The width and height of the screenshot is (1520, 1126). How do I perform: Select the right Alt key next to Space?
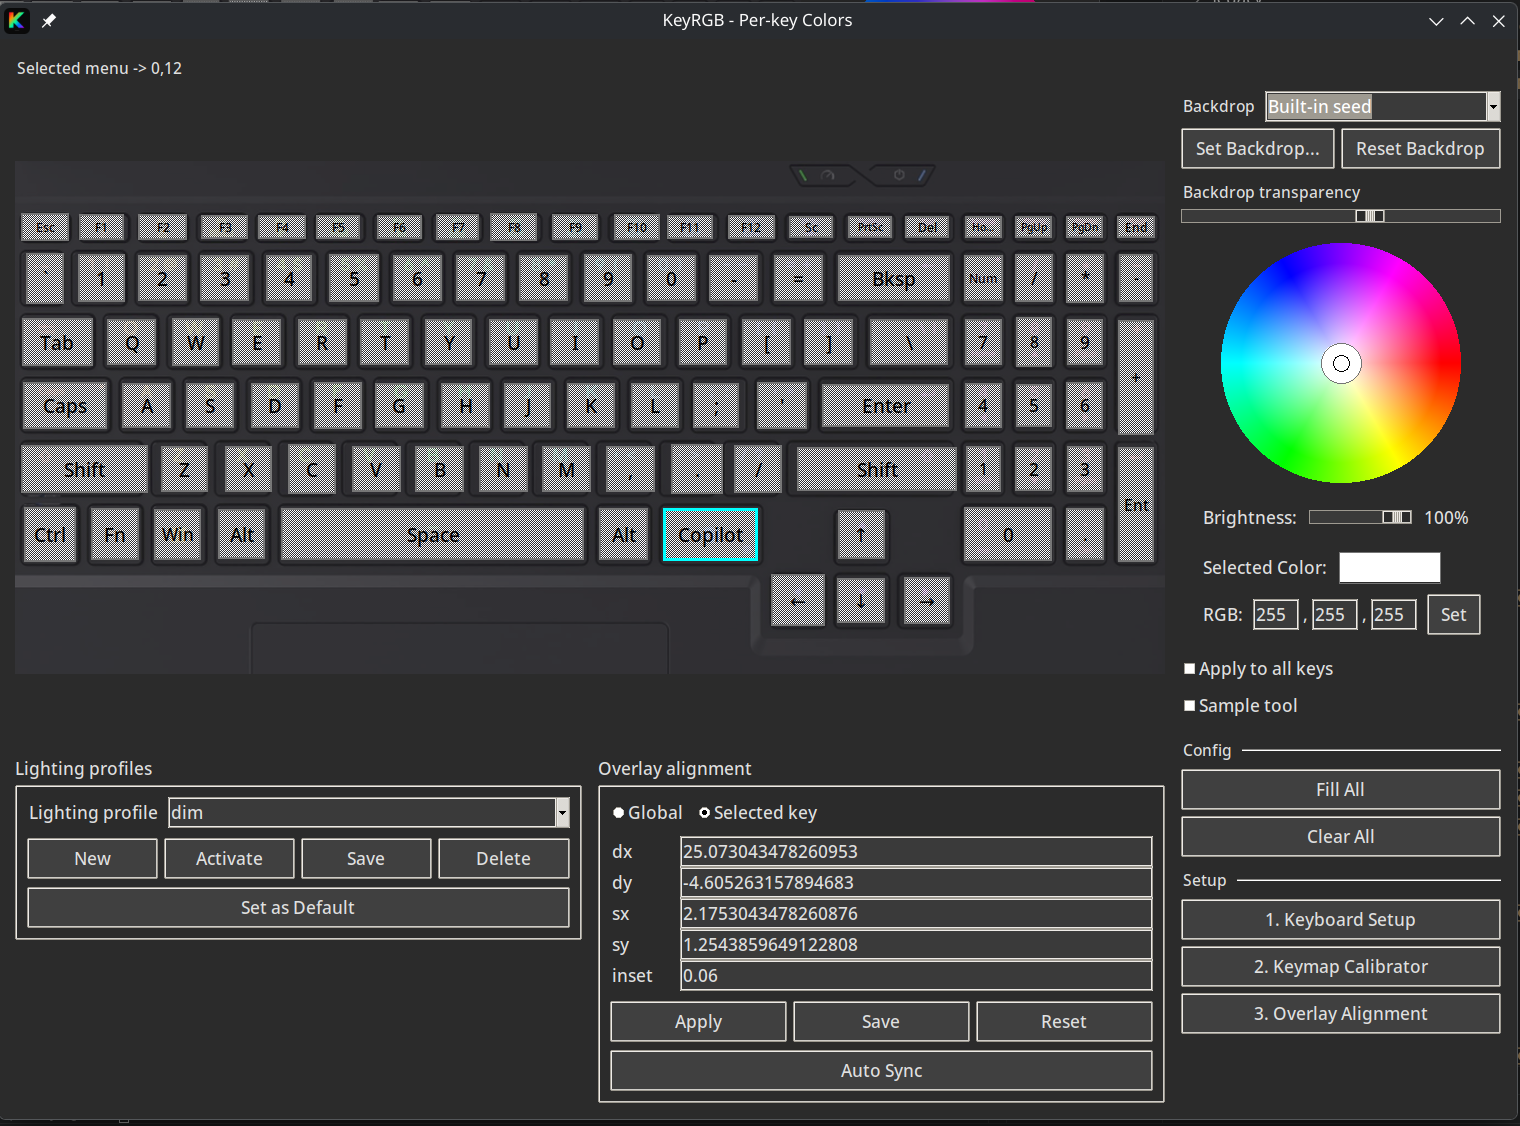point(624,535)
